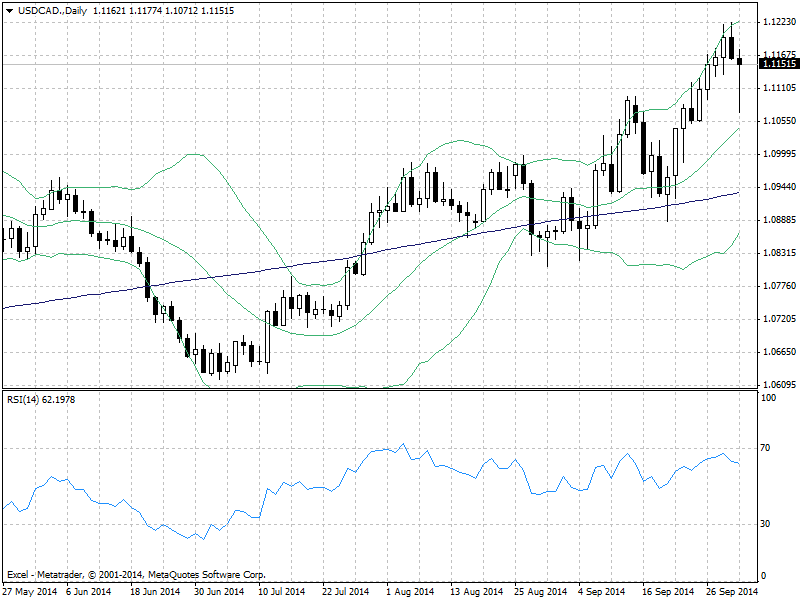Click the "25 Aug 2014" date label

click(x=540, y=591)
